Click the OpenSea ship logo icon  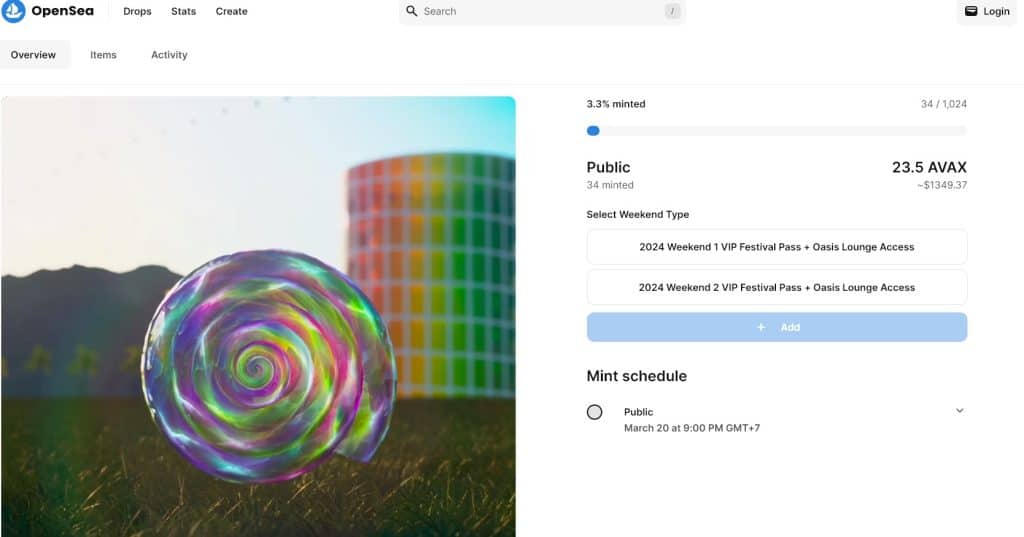tap(13, 10)
